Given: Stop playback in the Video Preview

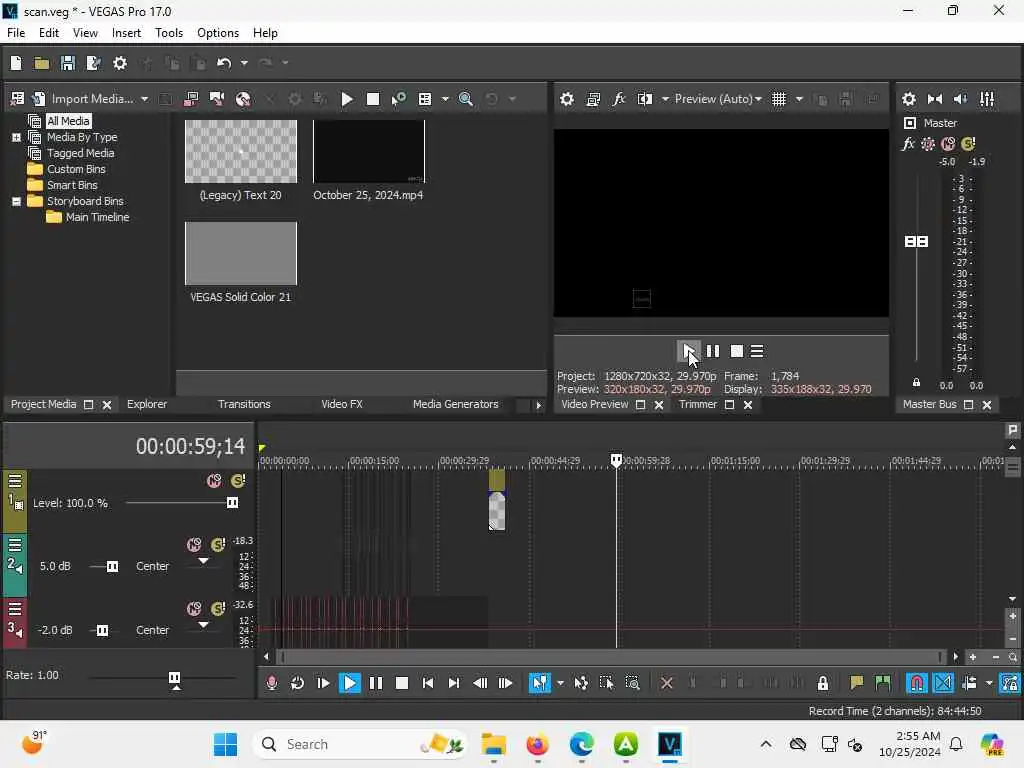Looking at the screenshot, I should tap(737, 351).
